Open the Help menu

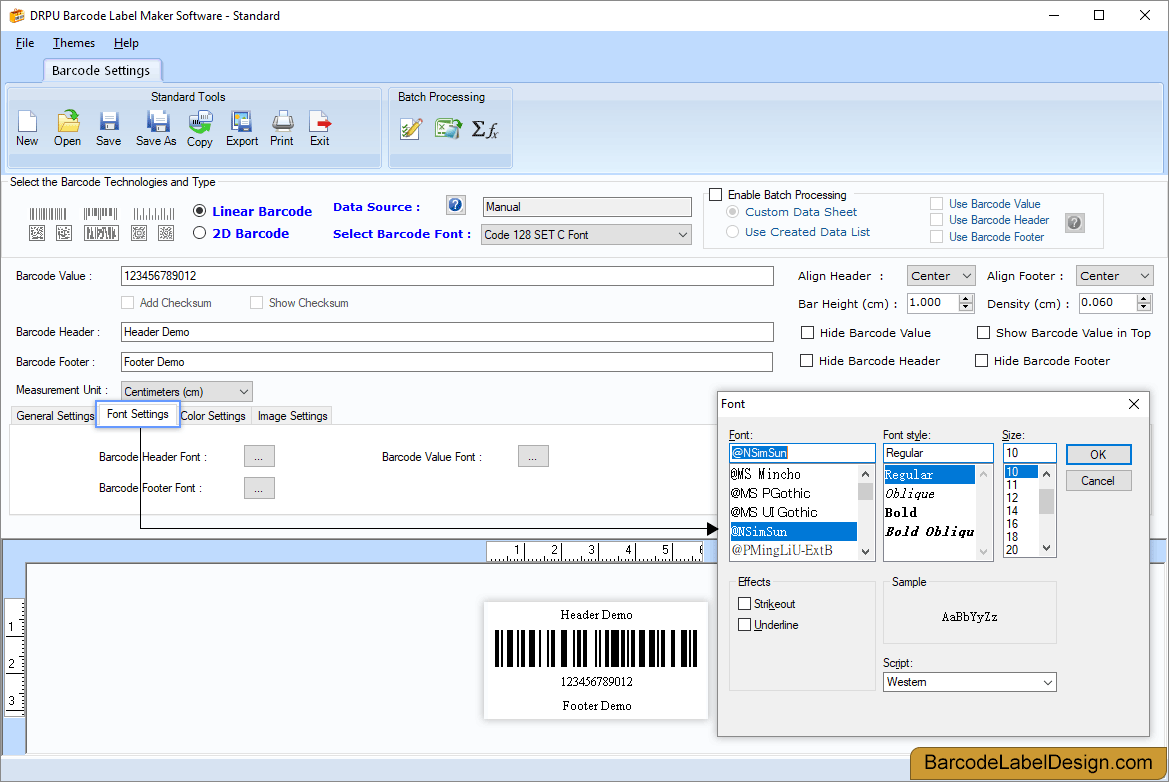point(126,43)
